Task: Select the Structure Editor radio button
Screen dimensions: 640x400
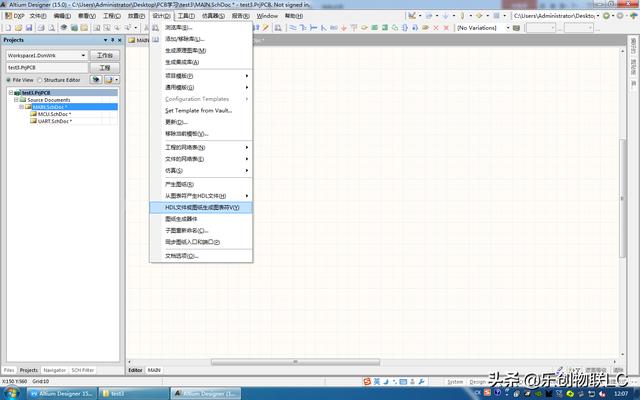Action: point(40,80)
